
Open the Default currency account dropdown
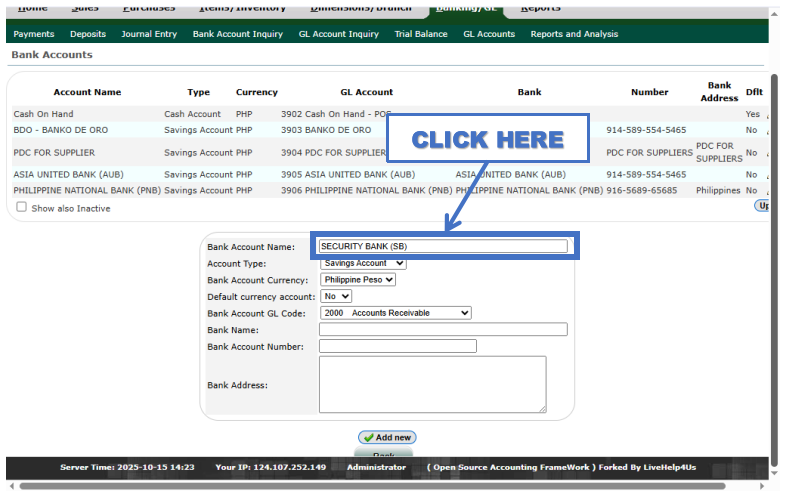pyautogui.click(x=336, y=297)
